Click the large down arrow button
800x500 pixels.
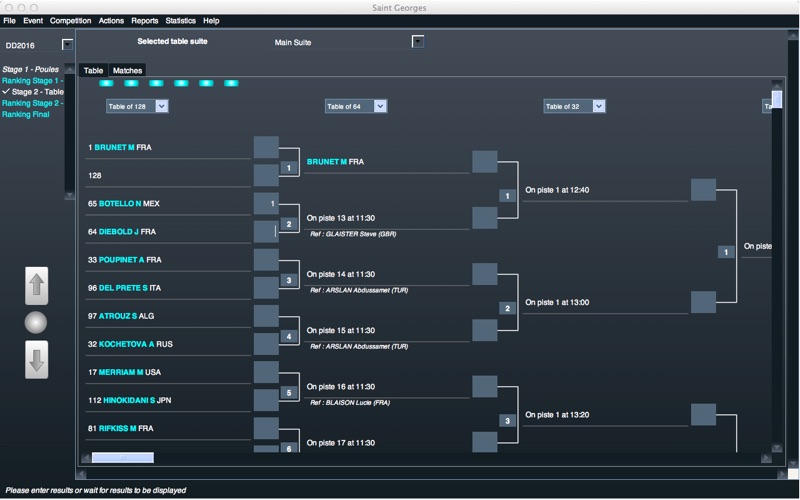(37, 360)
